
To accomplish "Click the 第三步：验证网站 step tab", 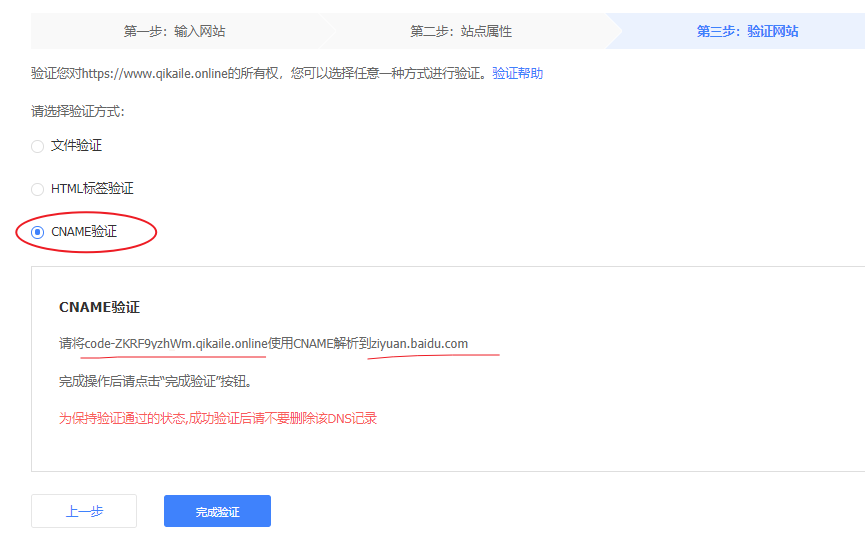I will [x=747, y=31].
